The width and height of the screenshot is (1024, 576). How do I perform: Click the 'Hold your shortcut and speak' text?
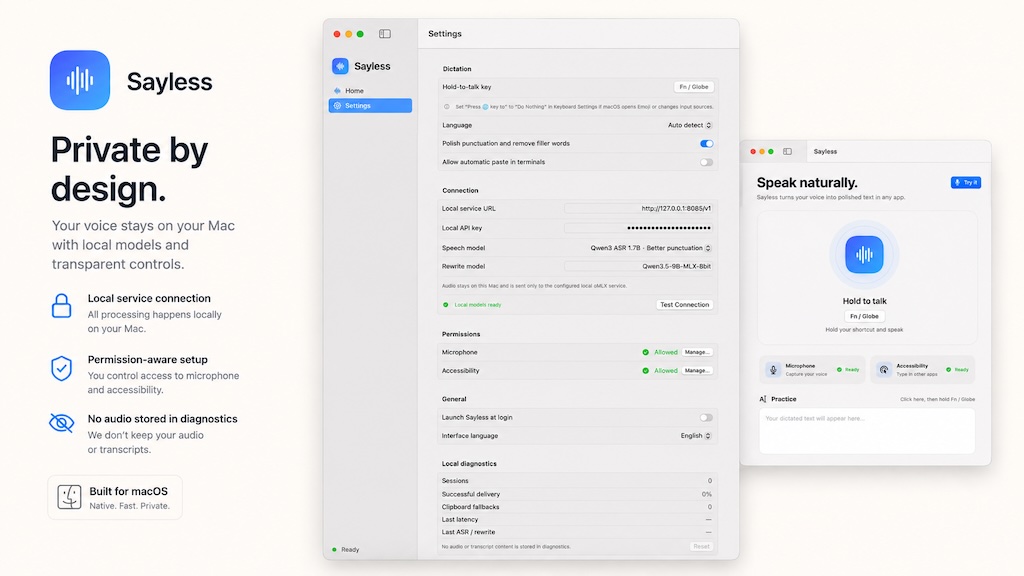(864, 330)
